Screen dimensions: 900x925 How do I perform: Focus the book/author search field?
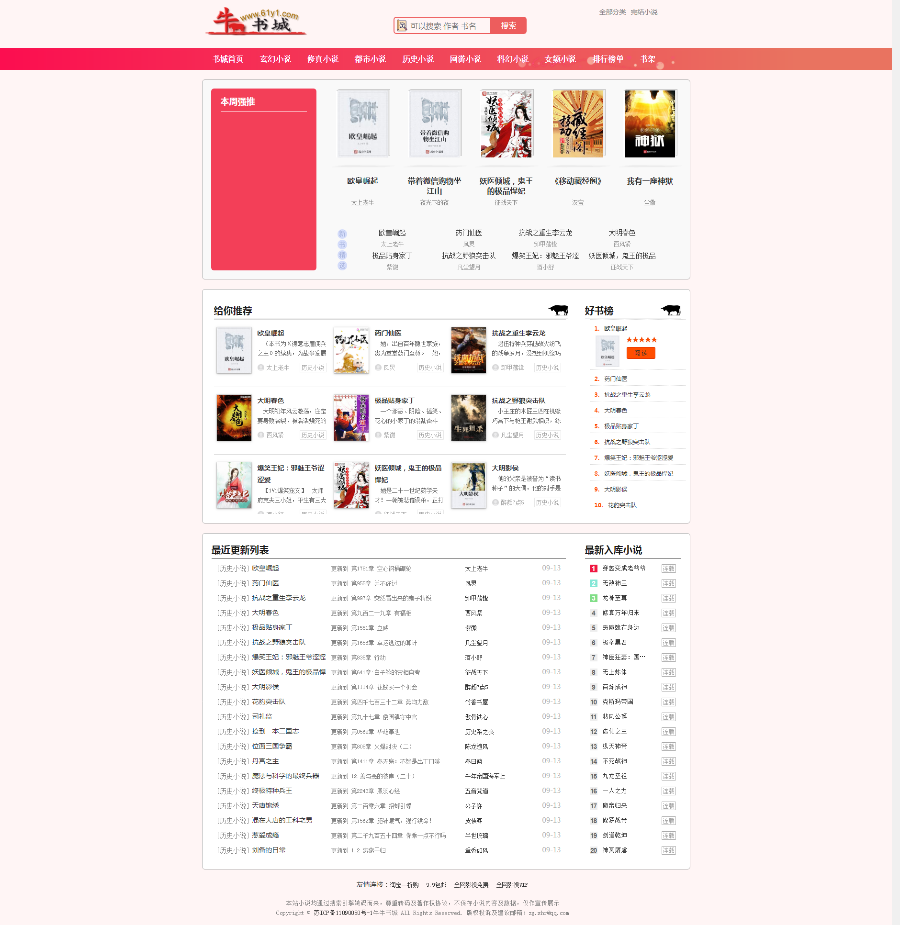[442, 25]
